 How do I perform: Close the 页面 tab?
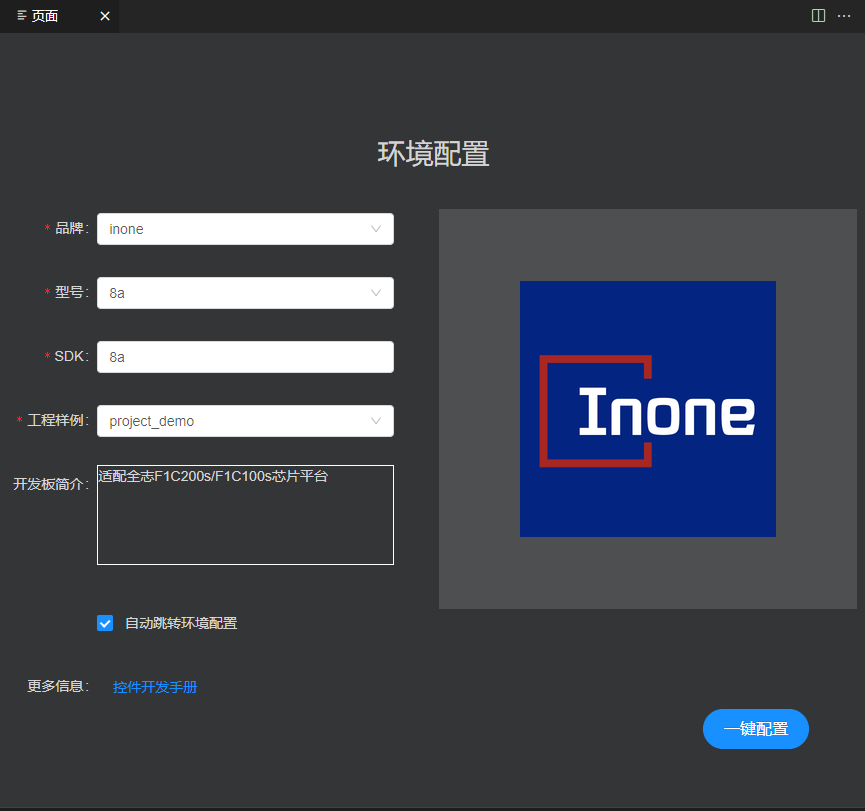[105, 16]
